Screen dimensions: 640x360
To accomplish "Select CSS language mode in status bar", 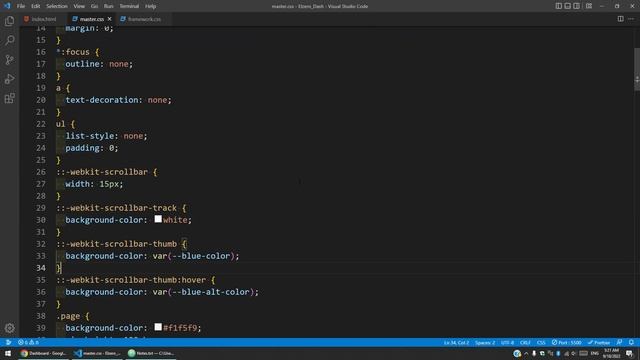I will pyautogui.click(x=541, y=342).
